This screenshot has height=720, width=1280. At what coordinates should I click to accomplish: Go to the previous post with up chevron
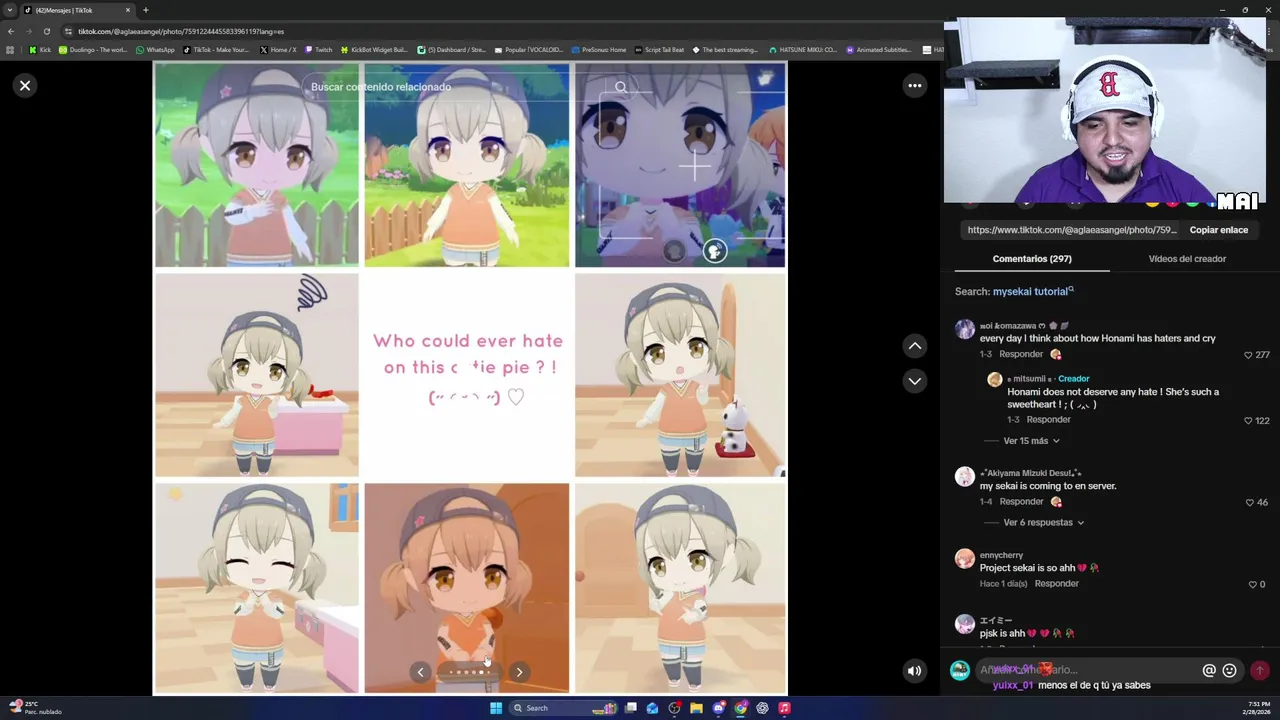[914, 345]
